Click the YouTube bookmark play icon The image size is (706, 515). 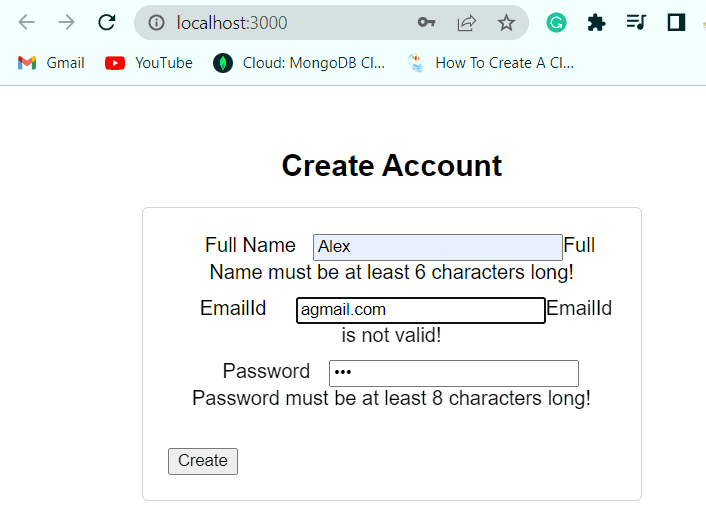pyautogui.click(x=115, y=63)
